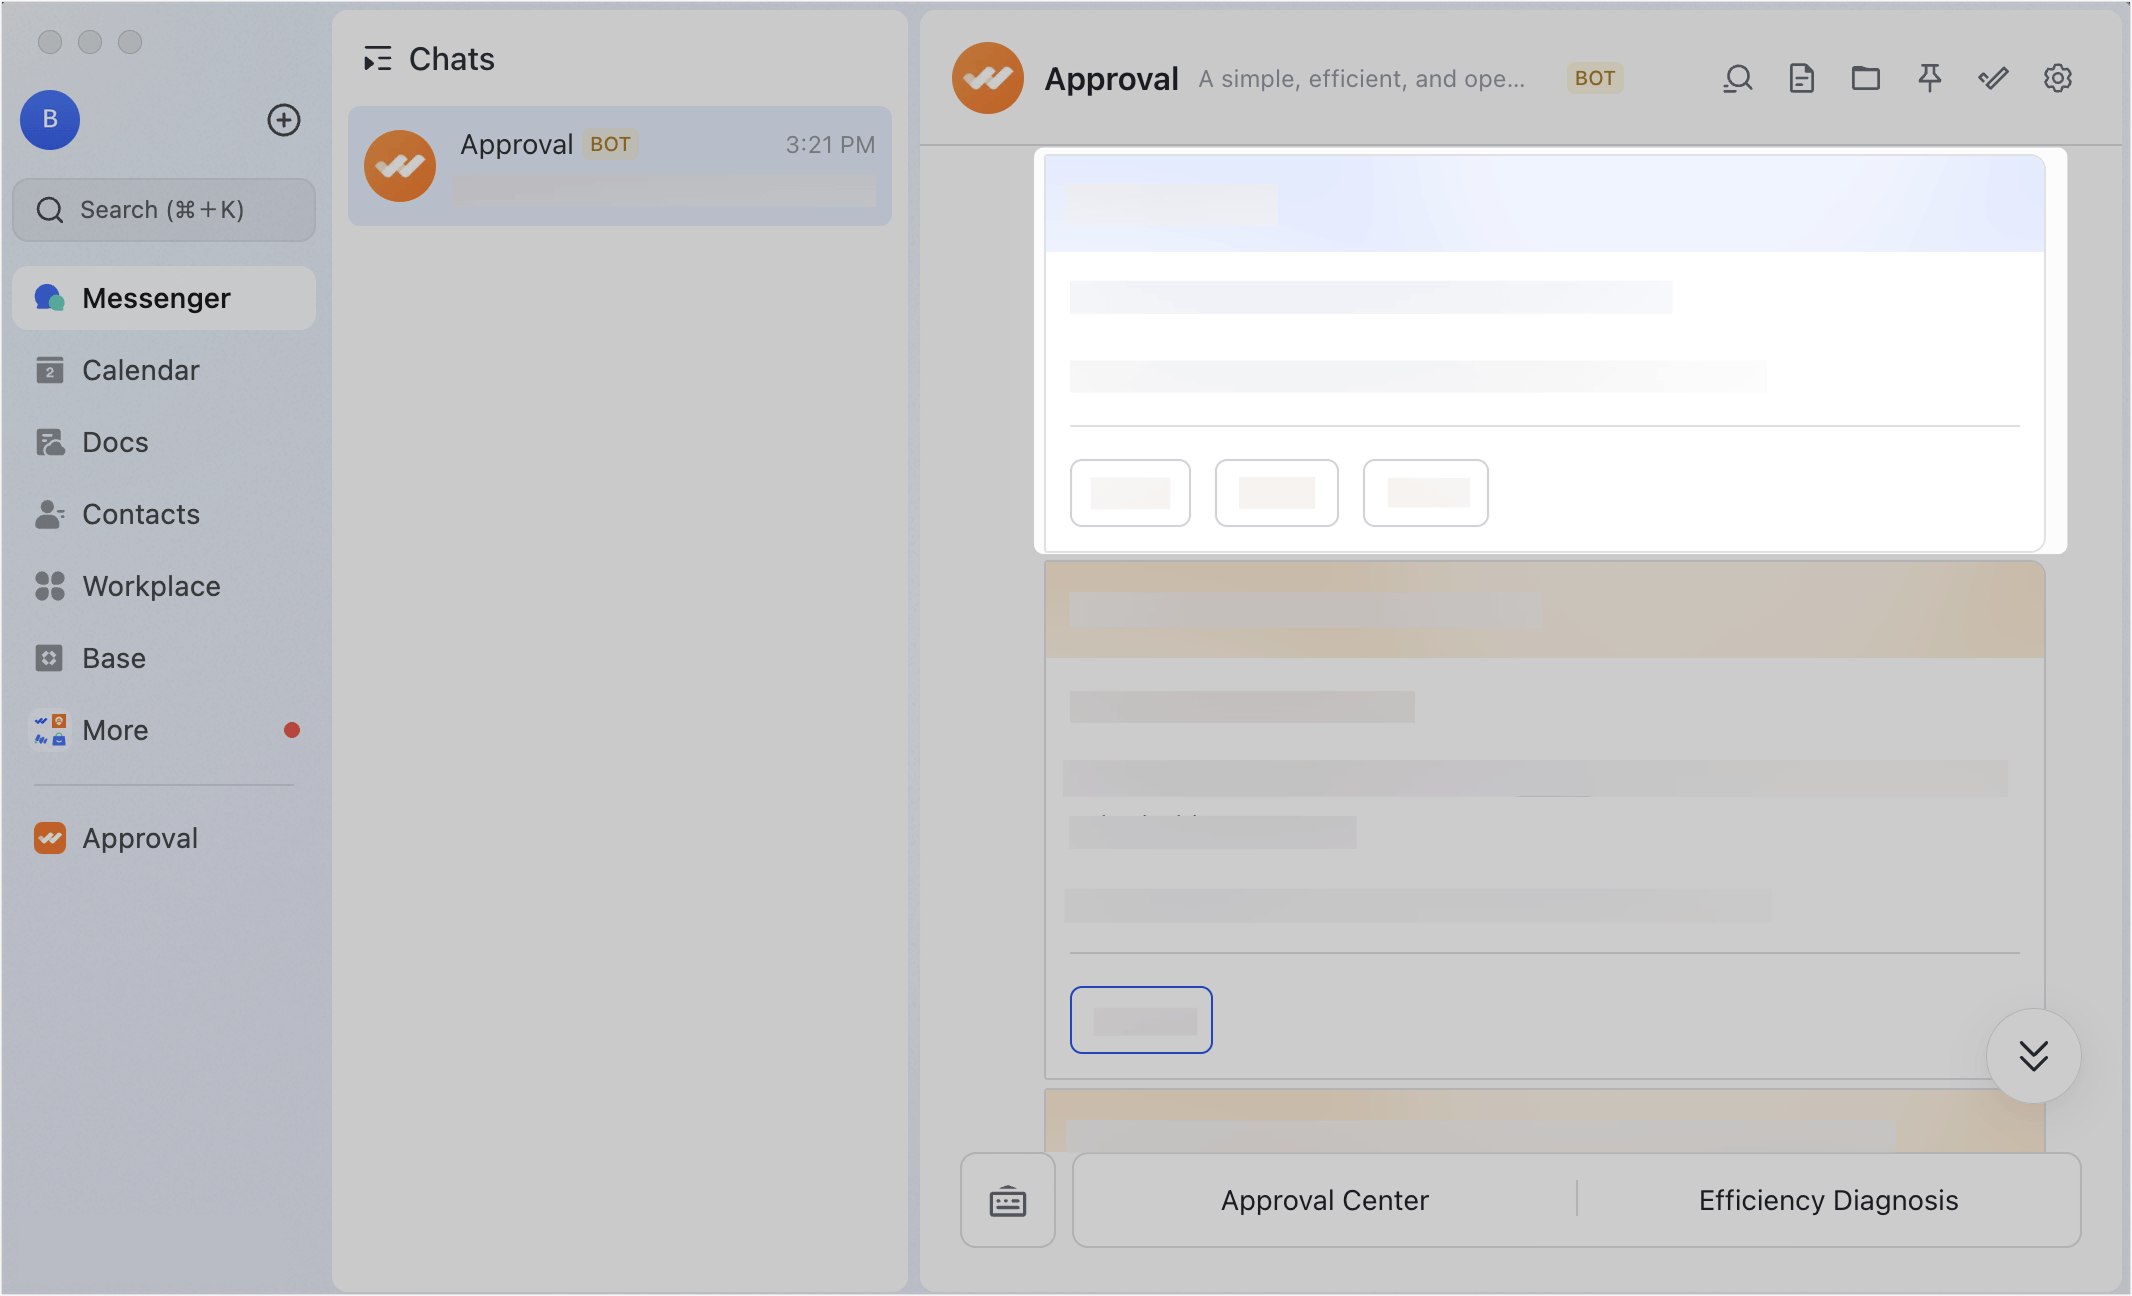The image size is (2132, 1296).
Task: Select Messenger in the sidebar
Action: tap(156, 297)
